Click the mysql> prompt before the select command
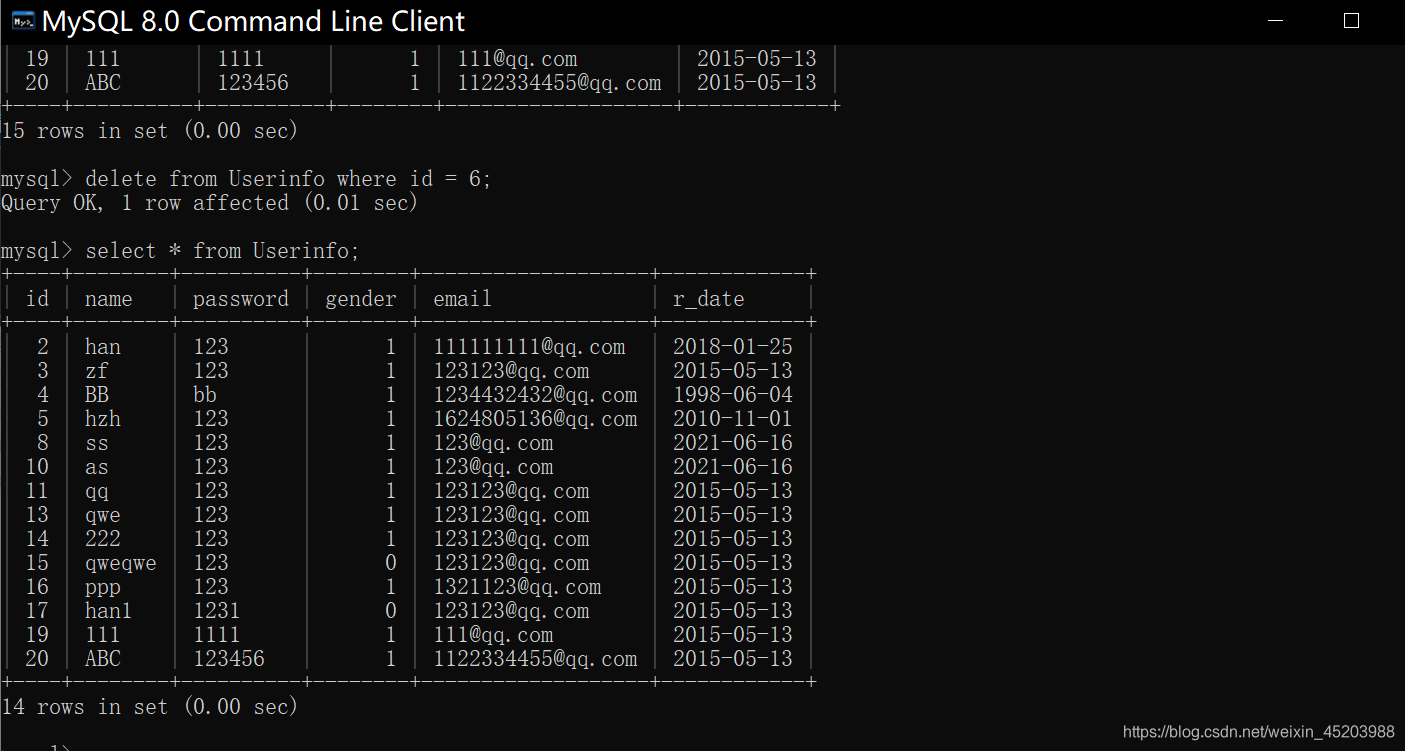 pos(37,251)
